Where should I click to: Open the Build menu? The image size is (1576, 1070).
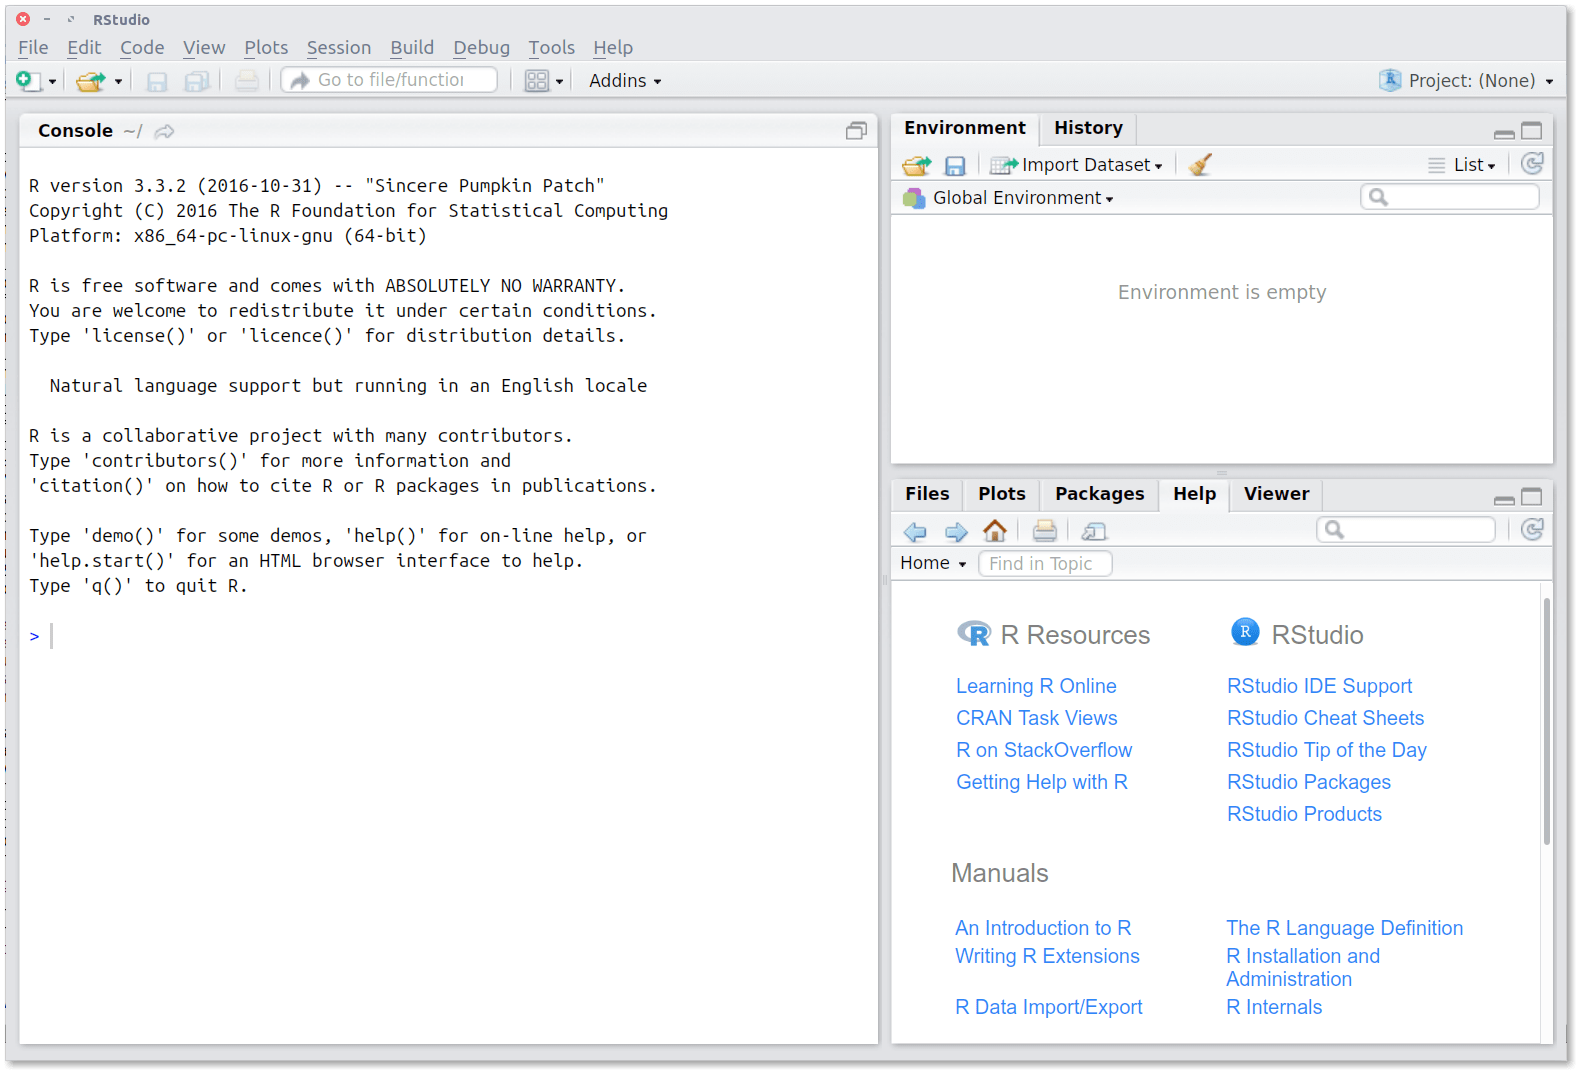[412, 47]
